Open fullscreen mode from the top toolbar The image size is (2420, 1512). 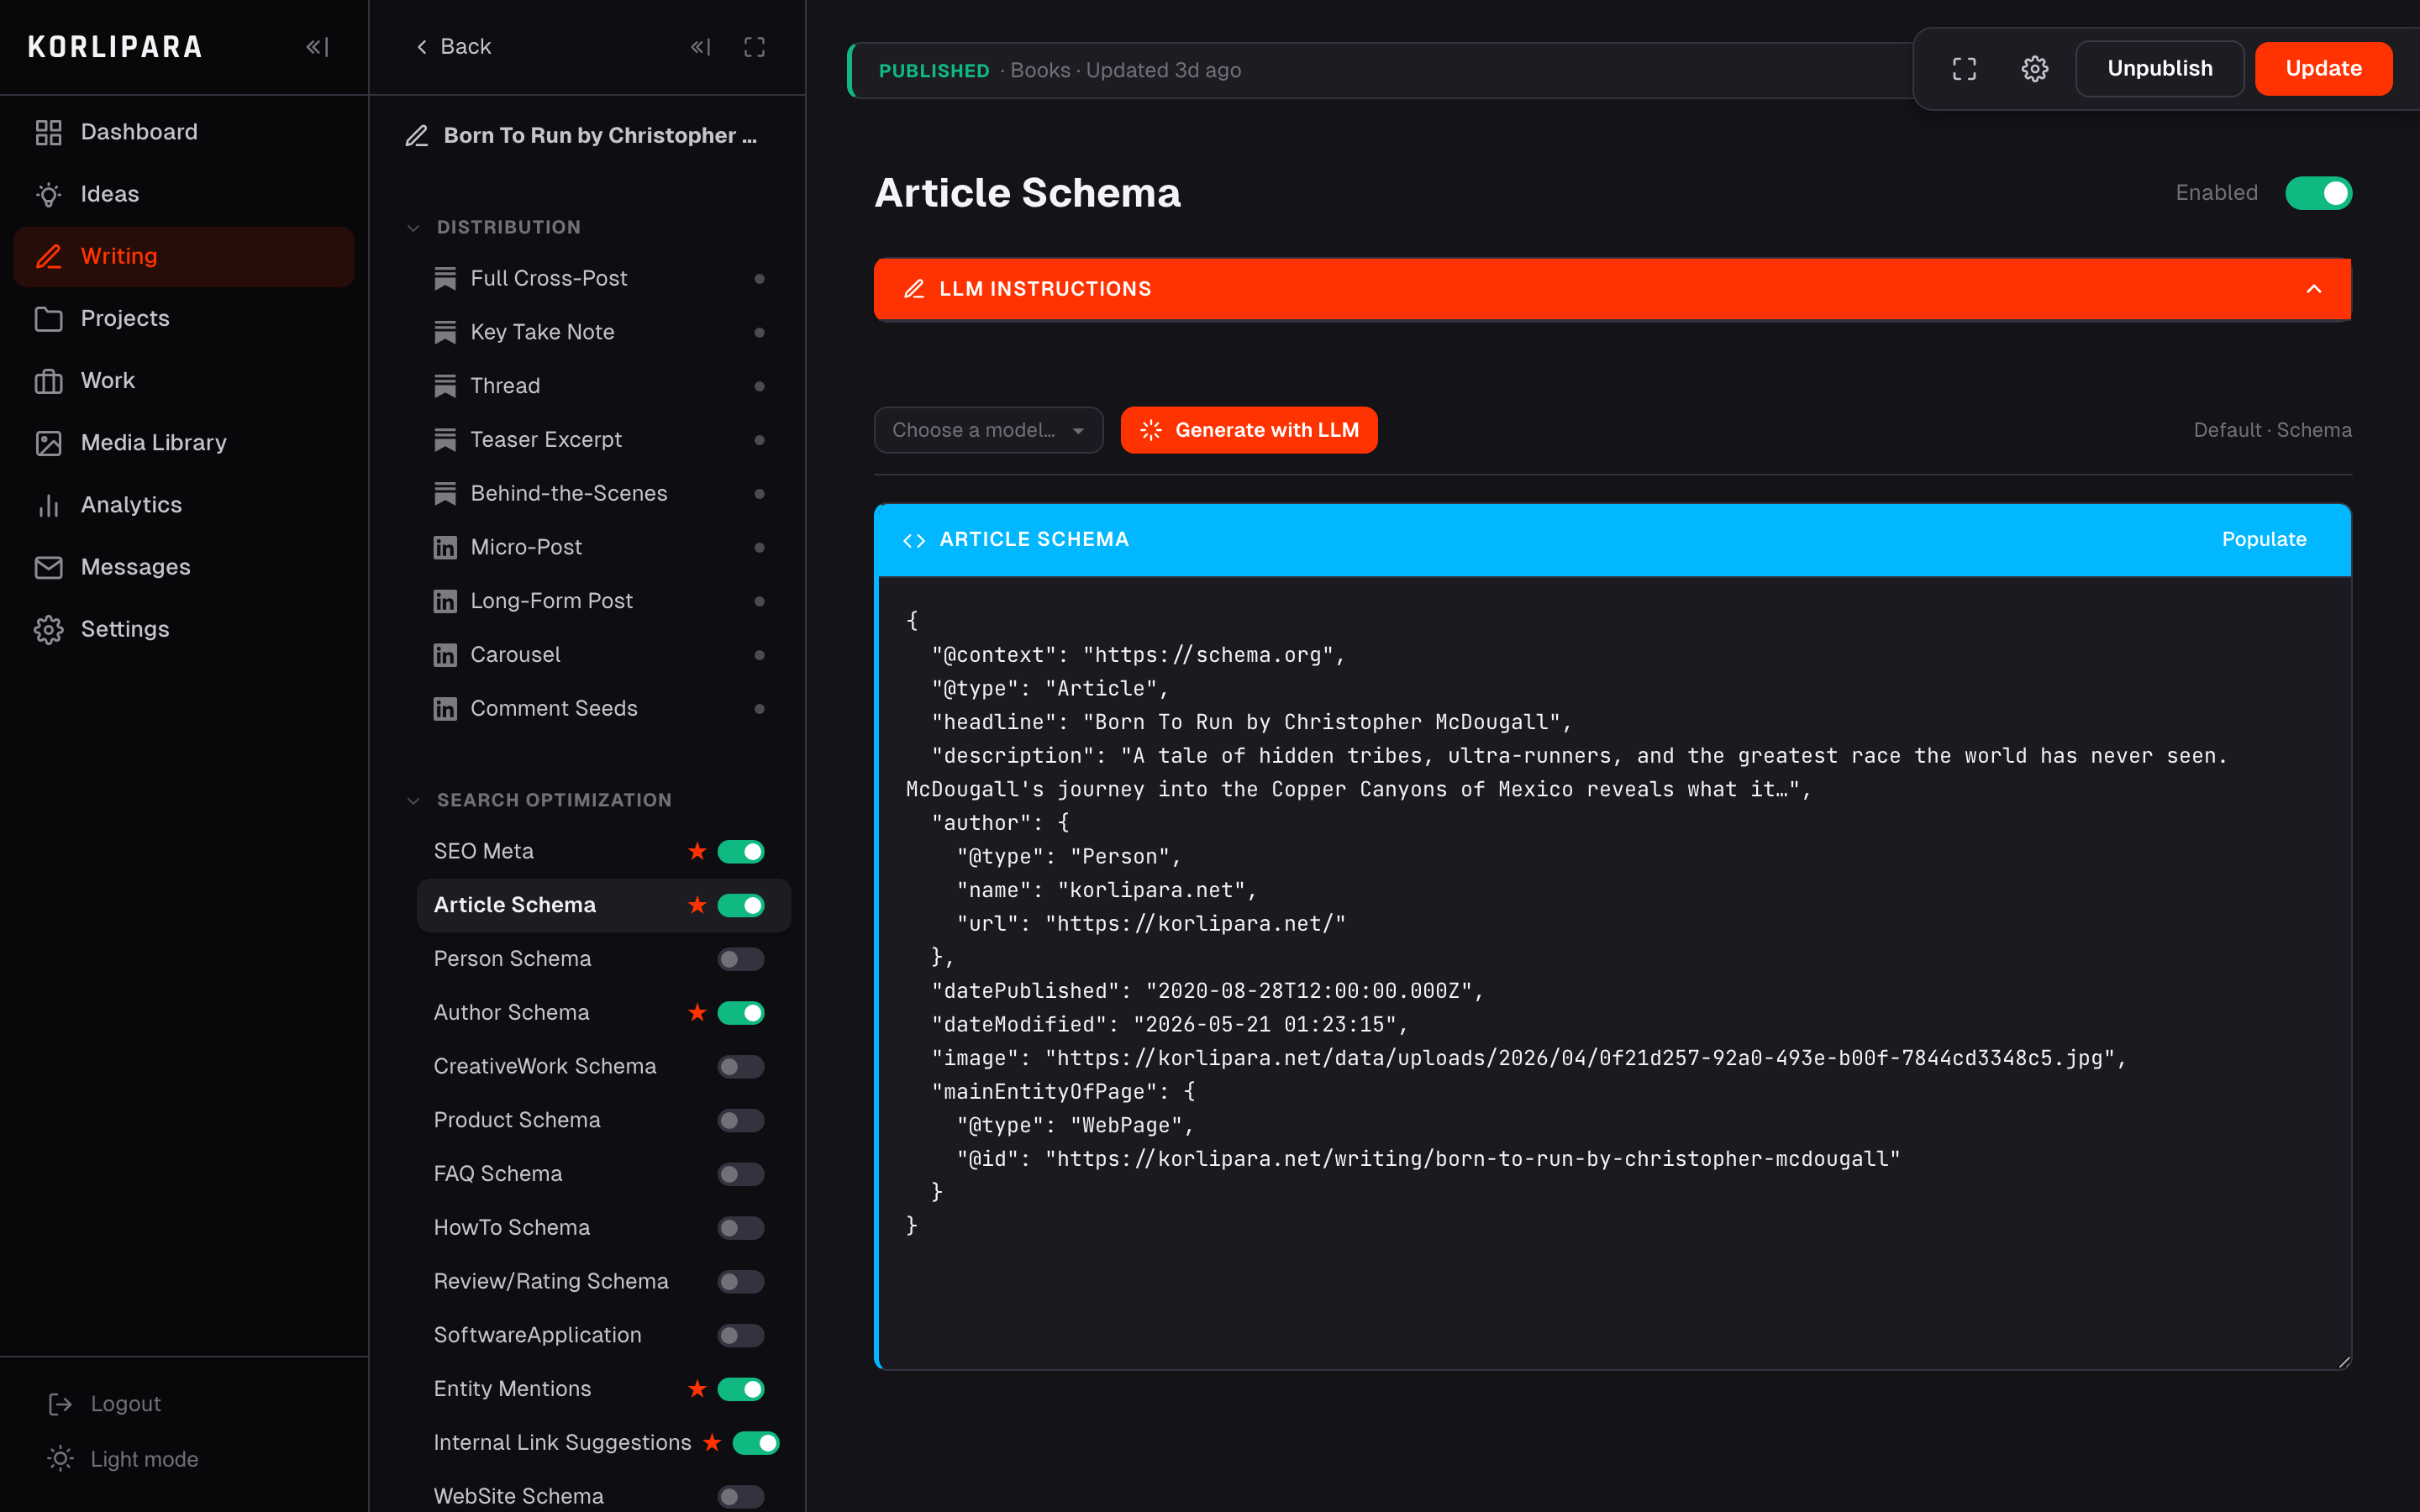1964,69
